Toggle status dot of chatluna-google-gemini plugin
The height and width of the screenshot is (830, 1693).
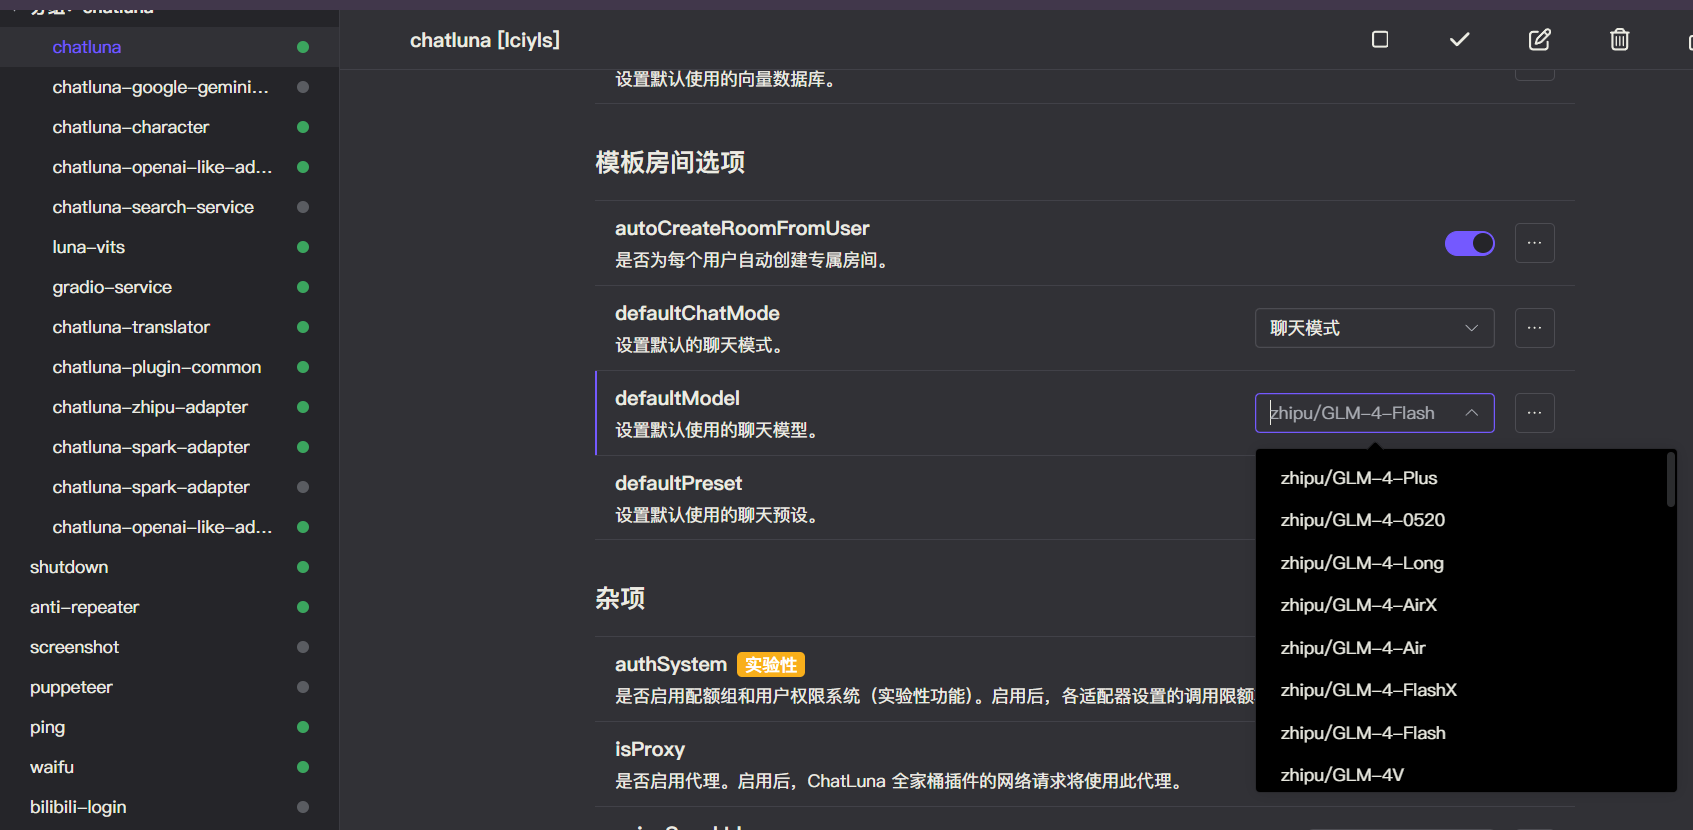303,87
